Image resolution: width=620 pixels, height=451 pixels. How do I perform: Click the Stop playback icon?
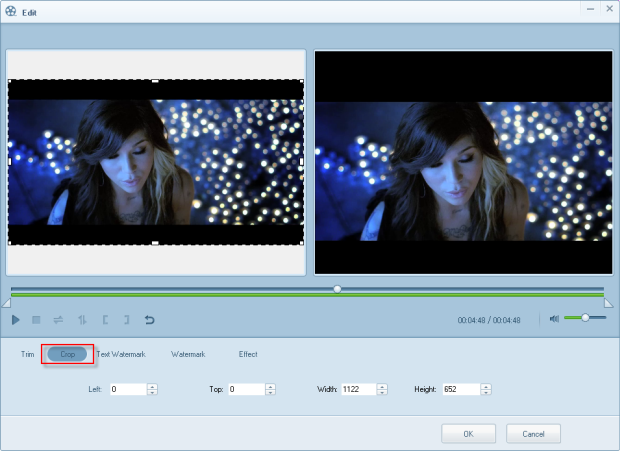tap(36, 320)
